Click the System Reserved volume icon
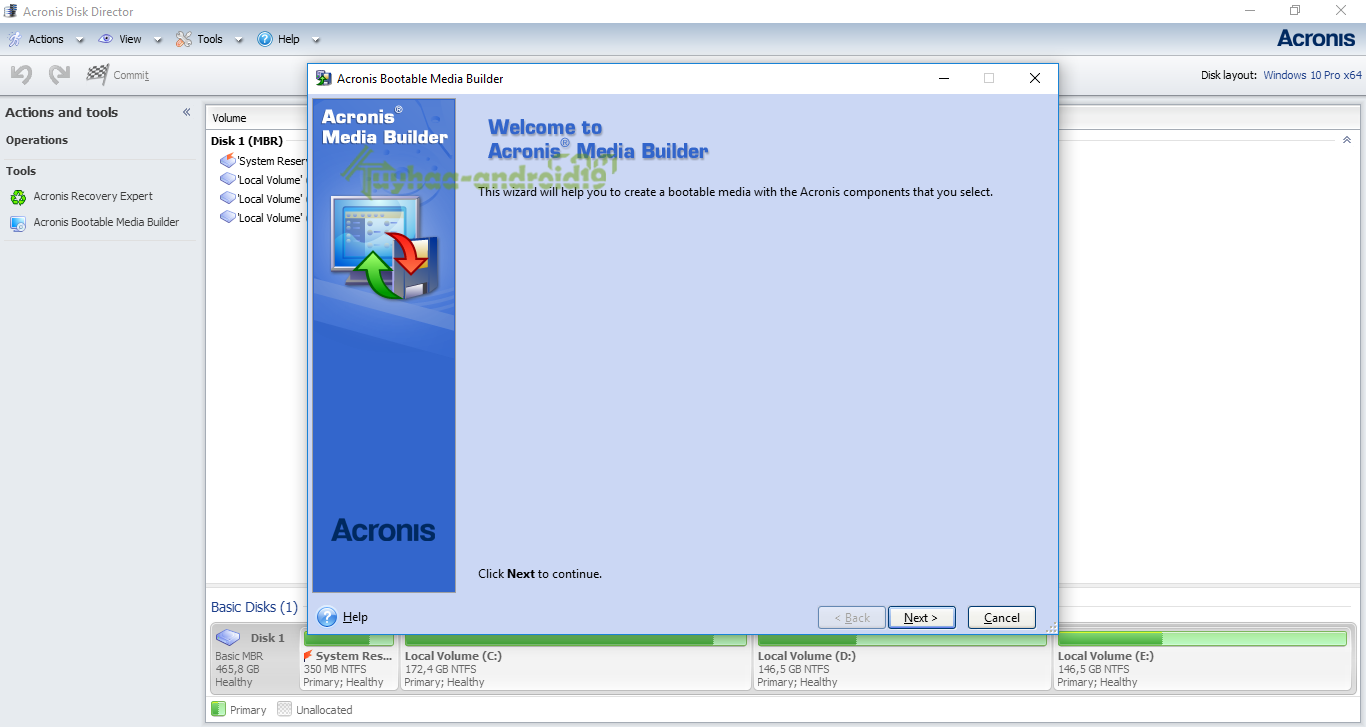The width and height of the screenshot is (1366, 727). (228, 160)
